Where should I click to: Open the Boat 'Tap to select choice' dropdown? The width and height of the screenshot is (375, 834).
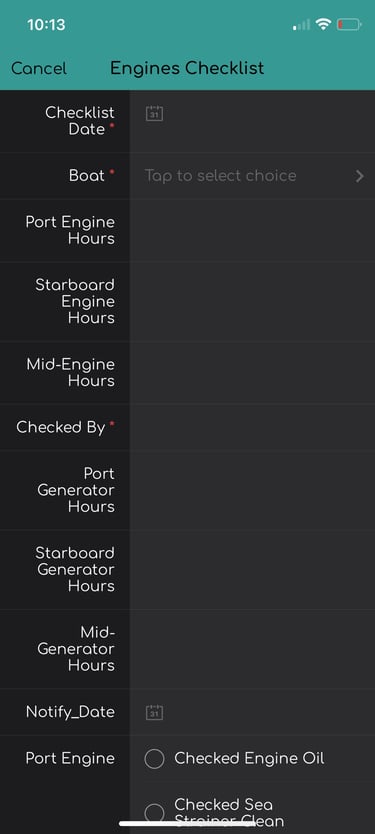253,176
